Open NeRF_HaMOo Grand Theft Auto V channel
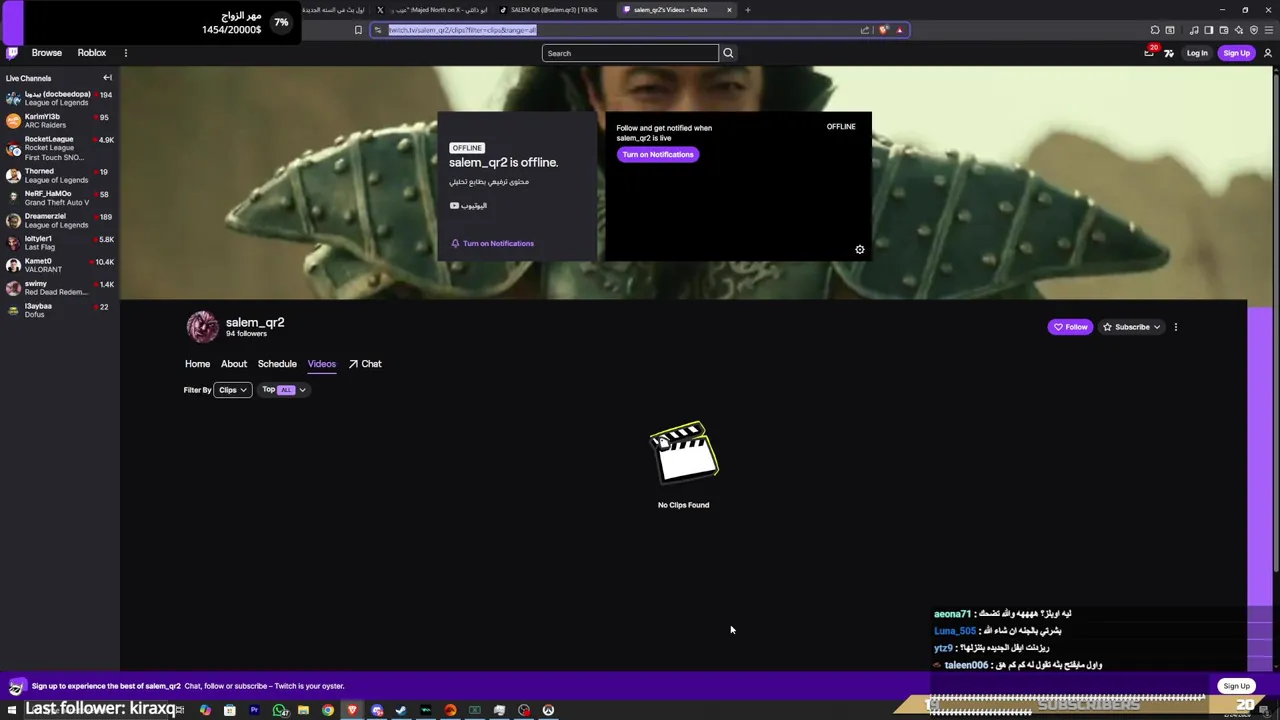1280x720 pixels. click(60, 198)
